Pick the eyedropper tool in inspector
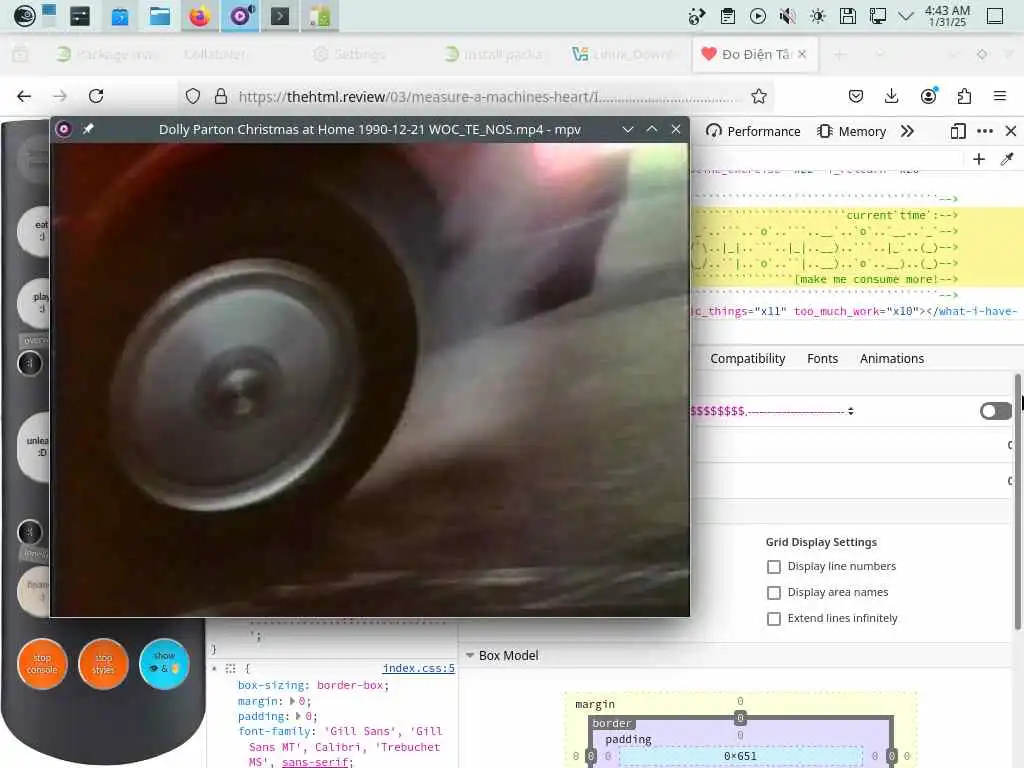The width and height of the screenshot is (1024, 768). coord(1007,159)
